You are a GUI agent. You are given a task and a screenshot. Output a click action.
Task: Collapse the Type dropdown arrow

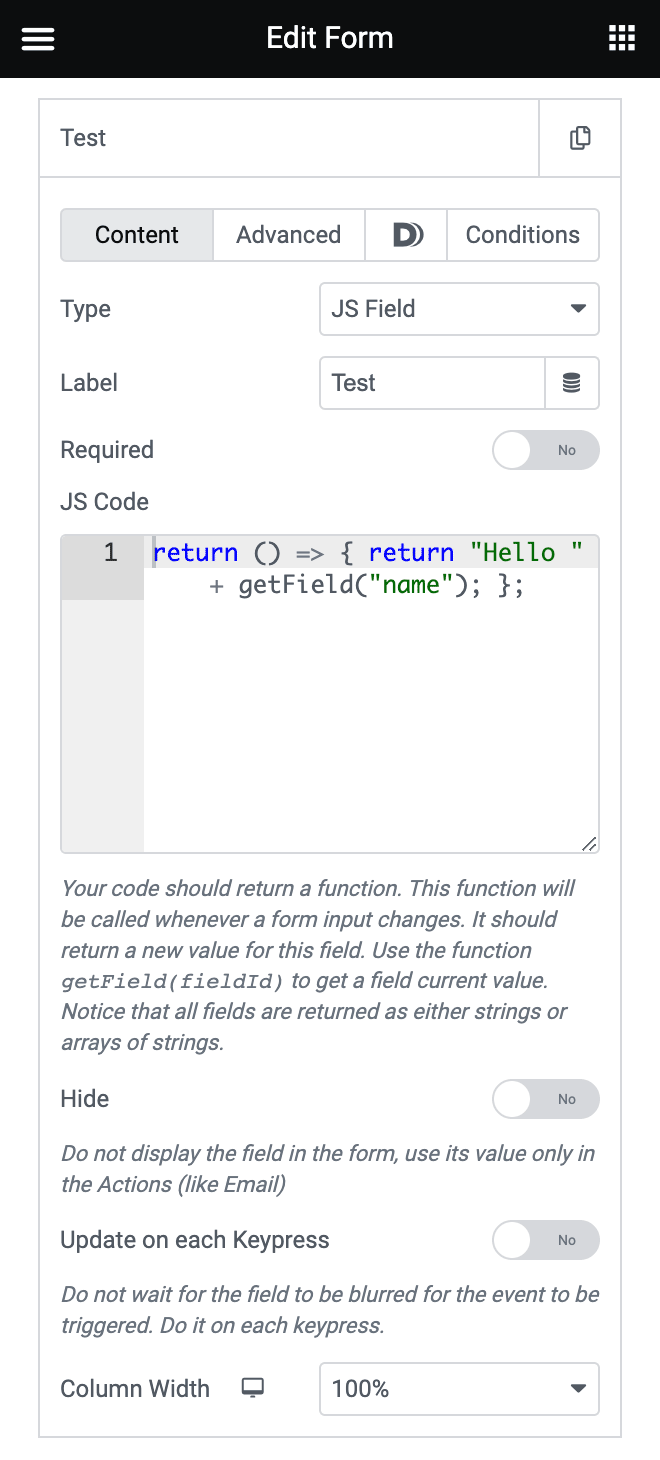(579, 309)
